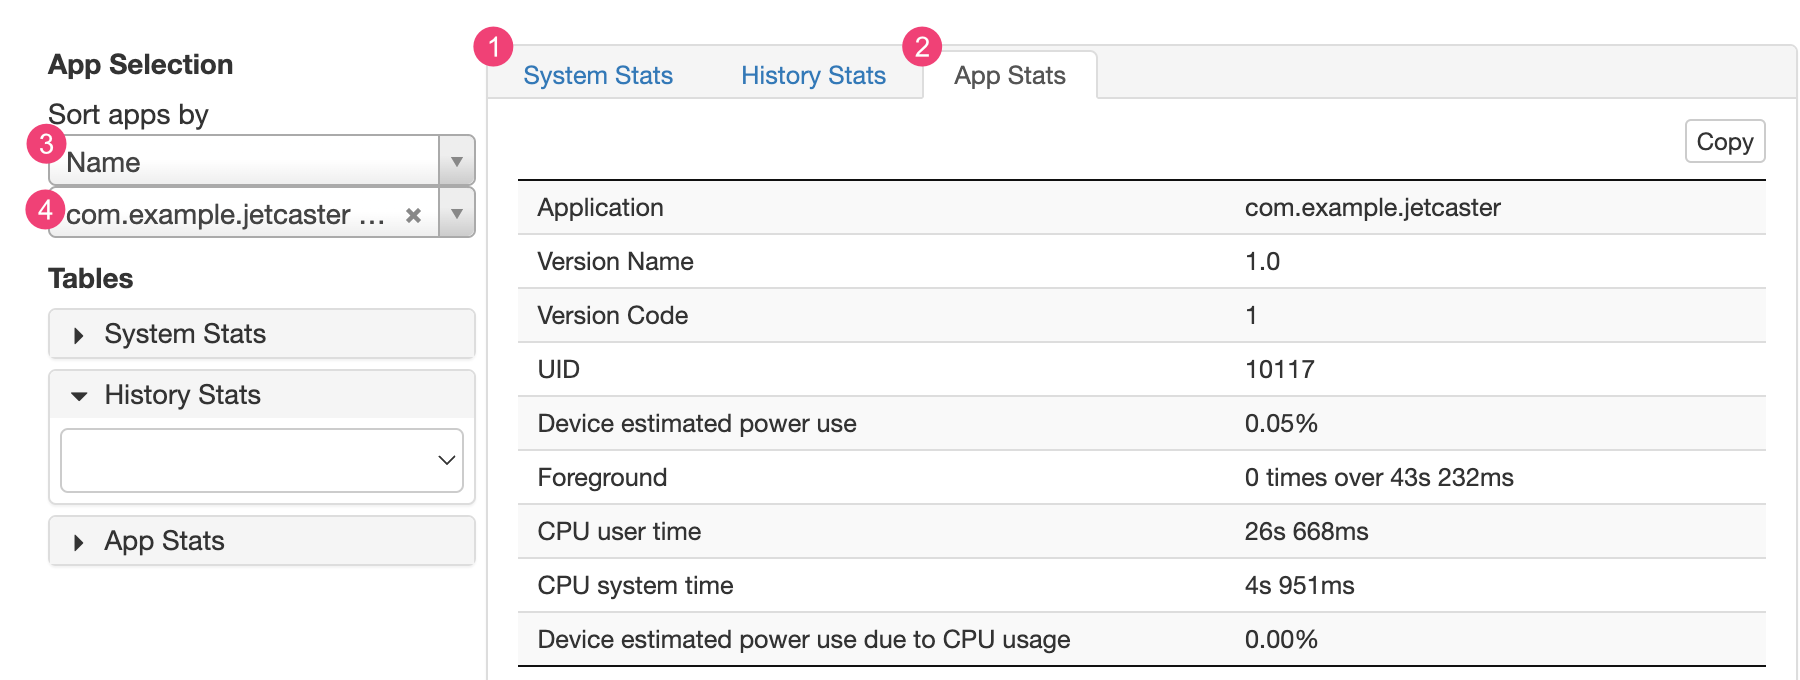Expand the App Stats section under Tables
1800x680 pixels.
pyautogui.click(x=262, y=541)
